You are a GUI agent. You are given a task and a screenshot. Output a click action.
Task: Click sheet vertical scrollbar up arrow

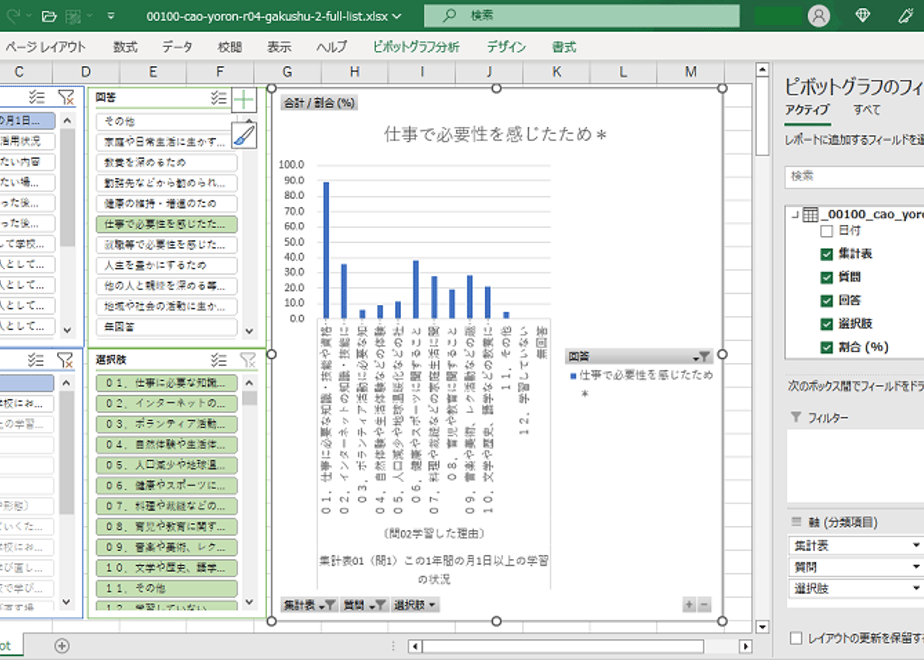(x=762, y=70)
